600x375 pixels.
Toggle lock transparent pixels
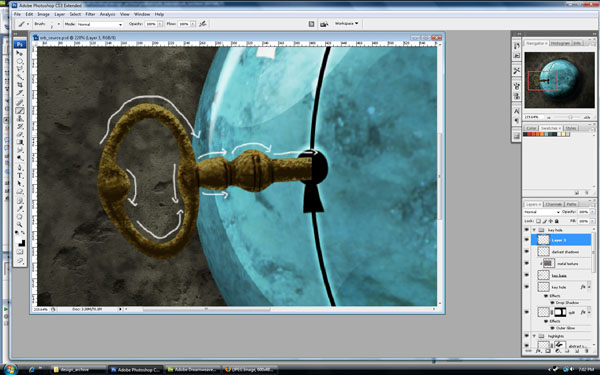(x=538, y=221)
